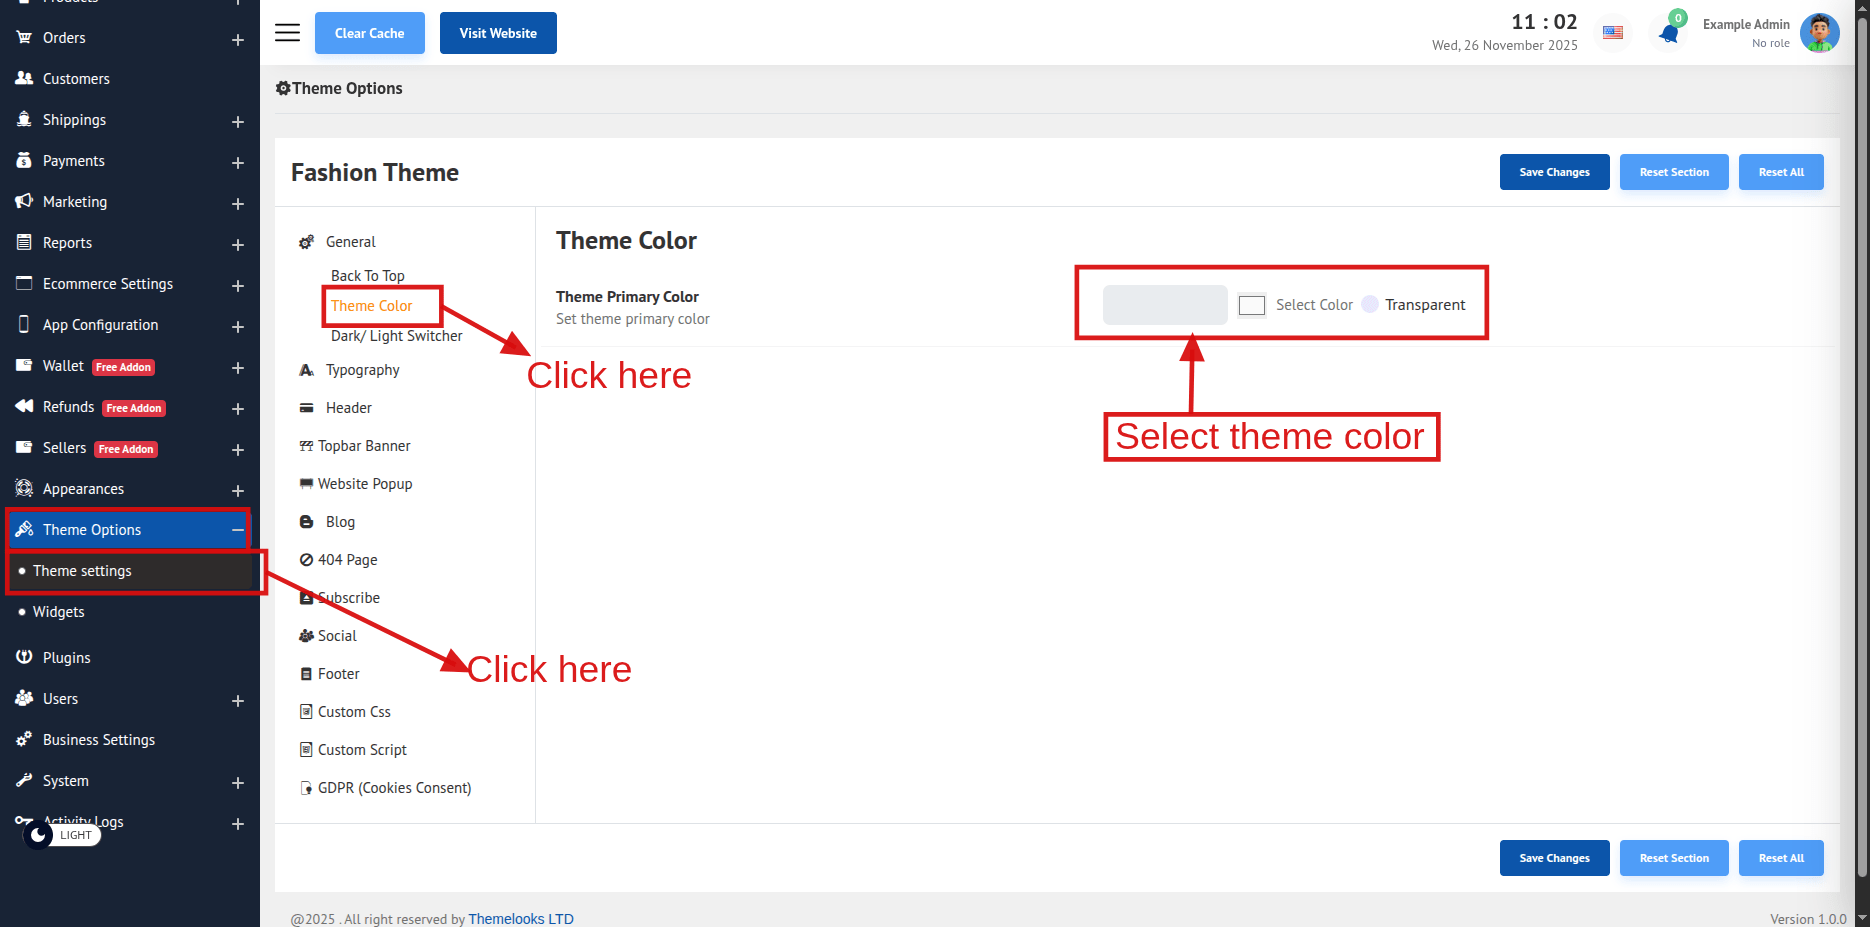The height and width of the screenshot is (927, 1870).
Task: Click the Typography icon in theme menu
Action: [306, 370]
